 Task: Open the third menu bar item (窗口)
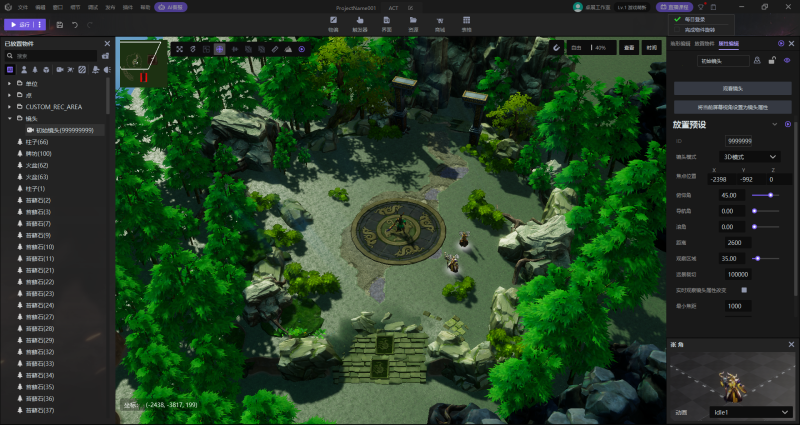click(58, 8)
